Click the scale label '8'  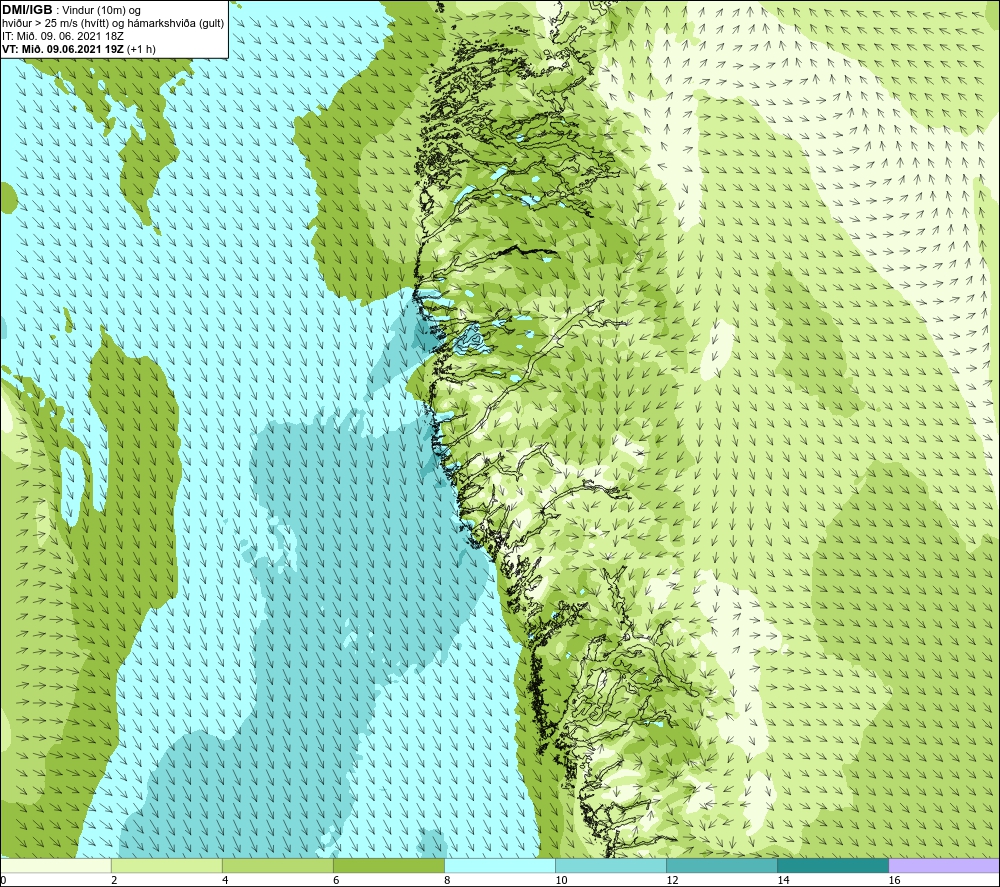click(447, 880)
